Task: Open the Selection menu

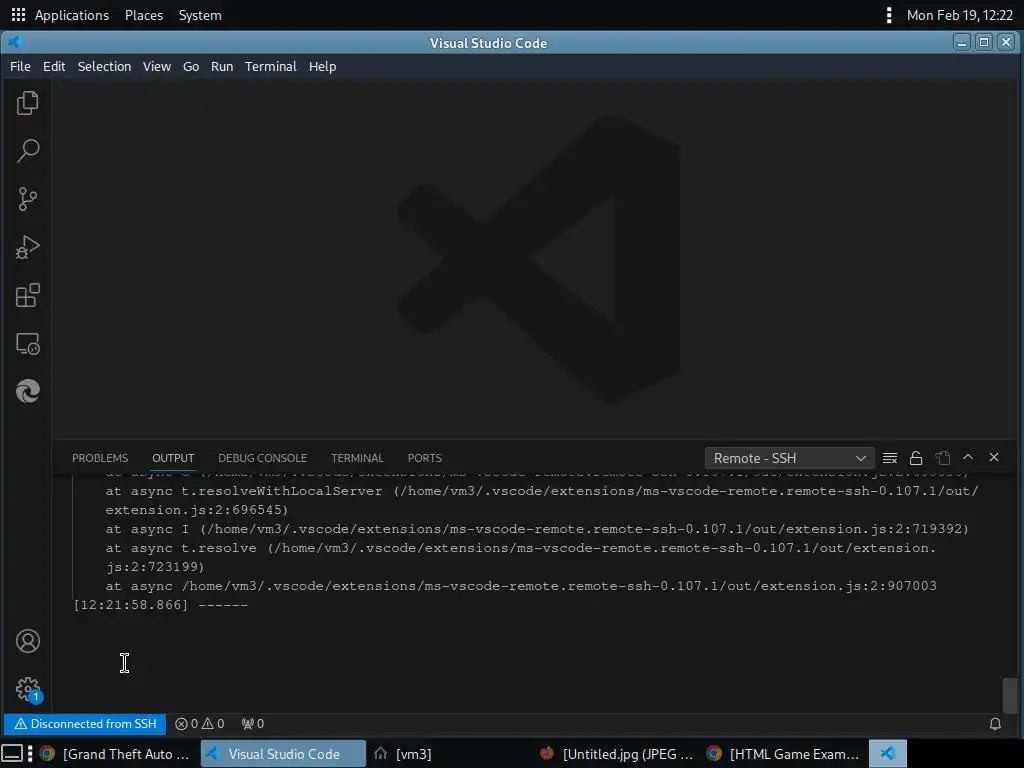Action: pyautogui.click(x=104, y=67)
